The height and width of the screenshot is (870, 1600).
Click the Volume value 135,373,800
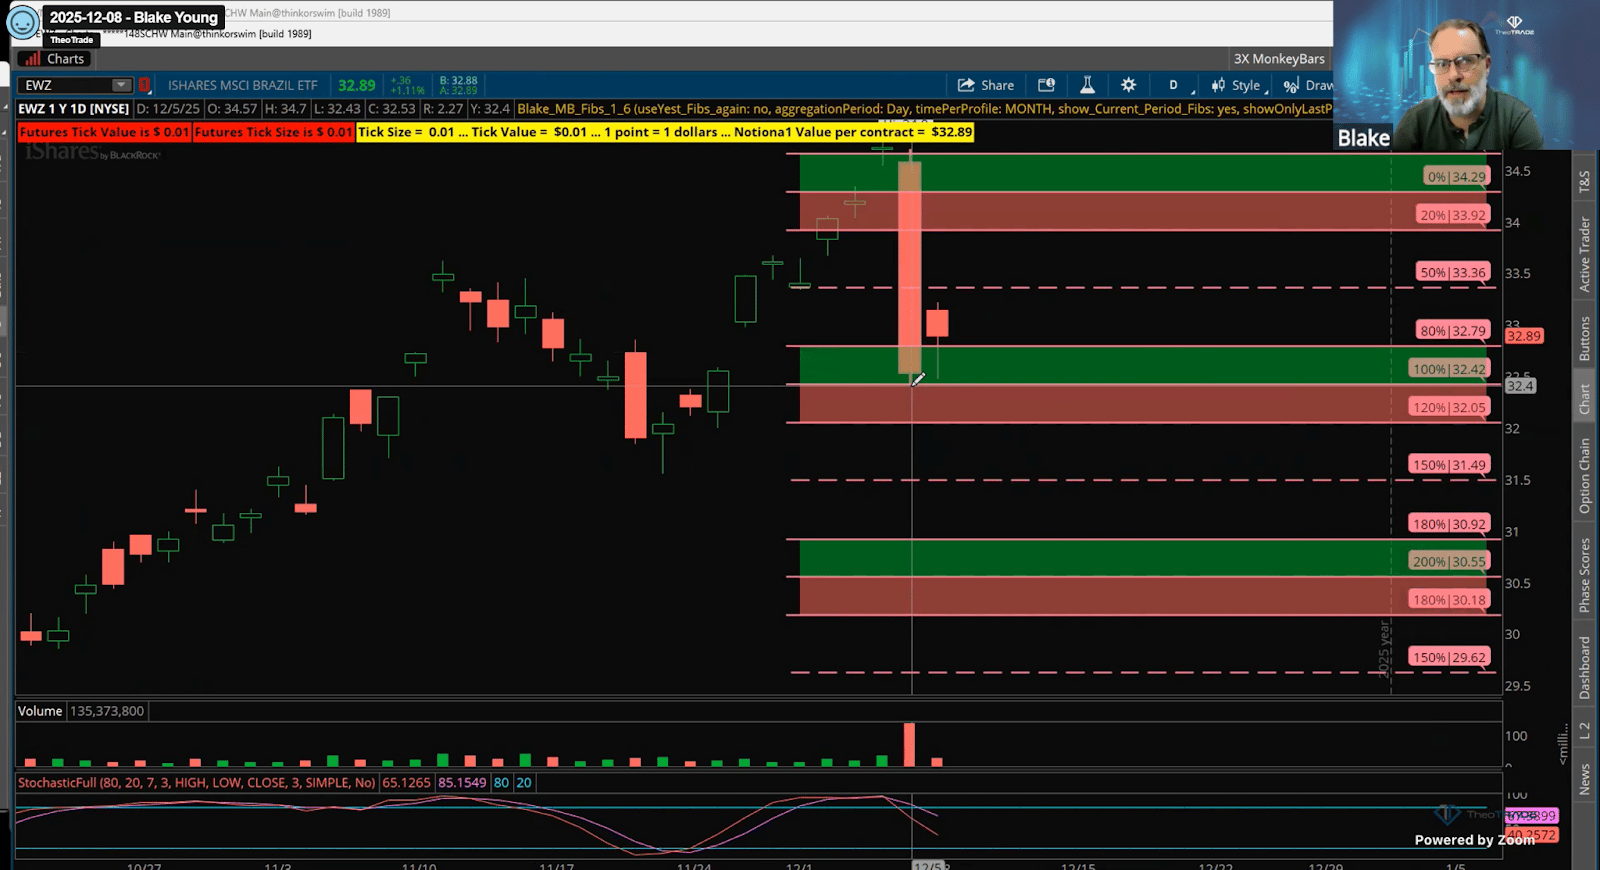[107, 711]
